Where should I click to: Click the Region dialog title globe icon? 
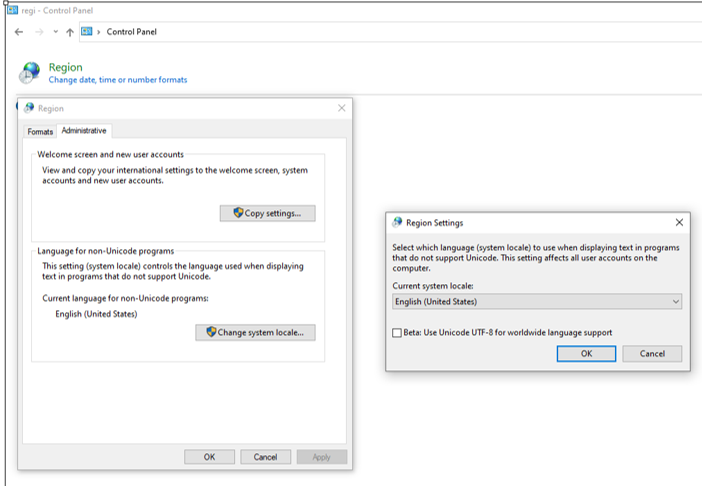pyautogui.click(x=28, y=108)
